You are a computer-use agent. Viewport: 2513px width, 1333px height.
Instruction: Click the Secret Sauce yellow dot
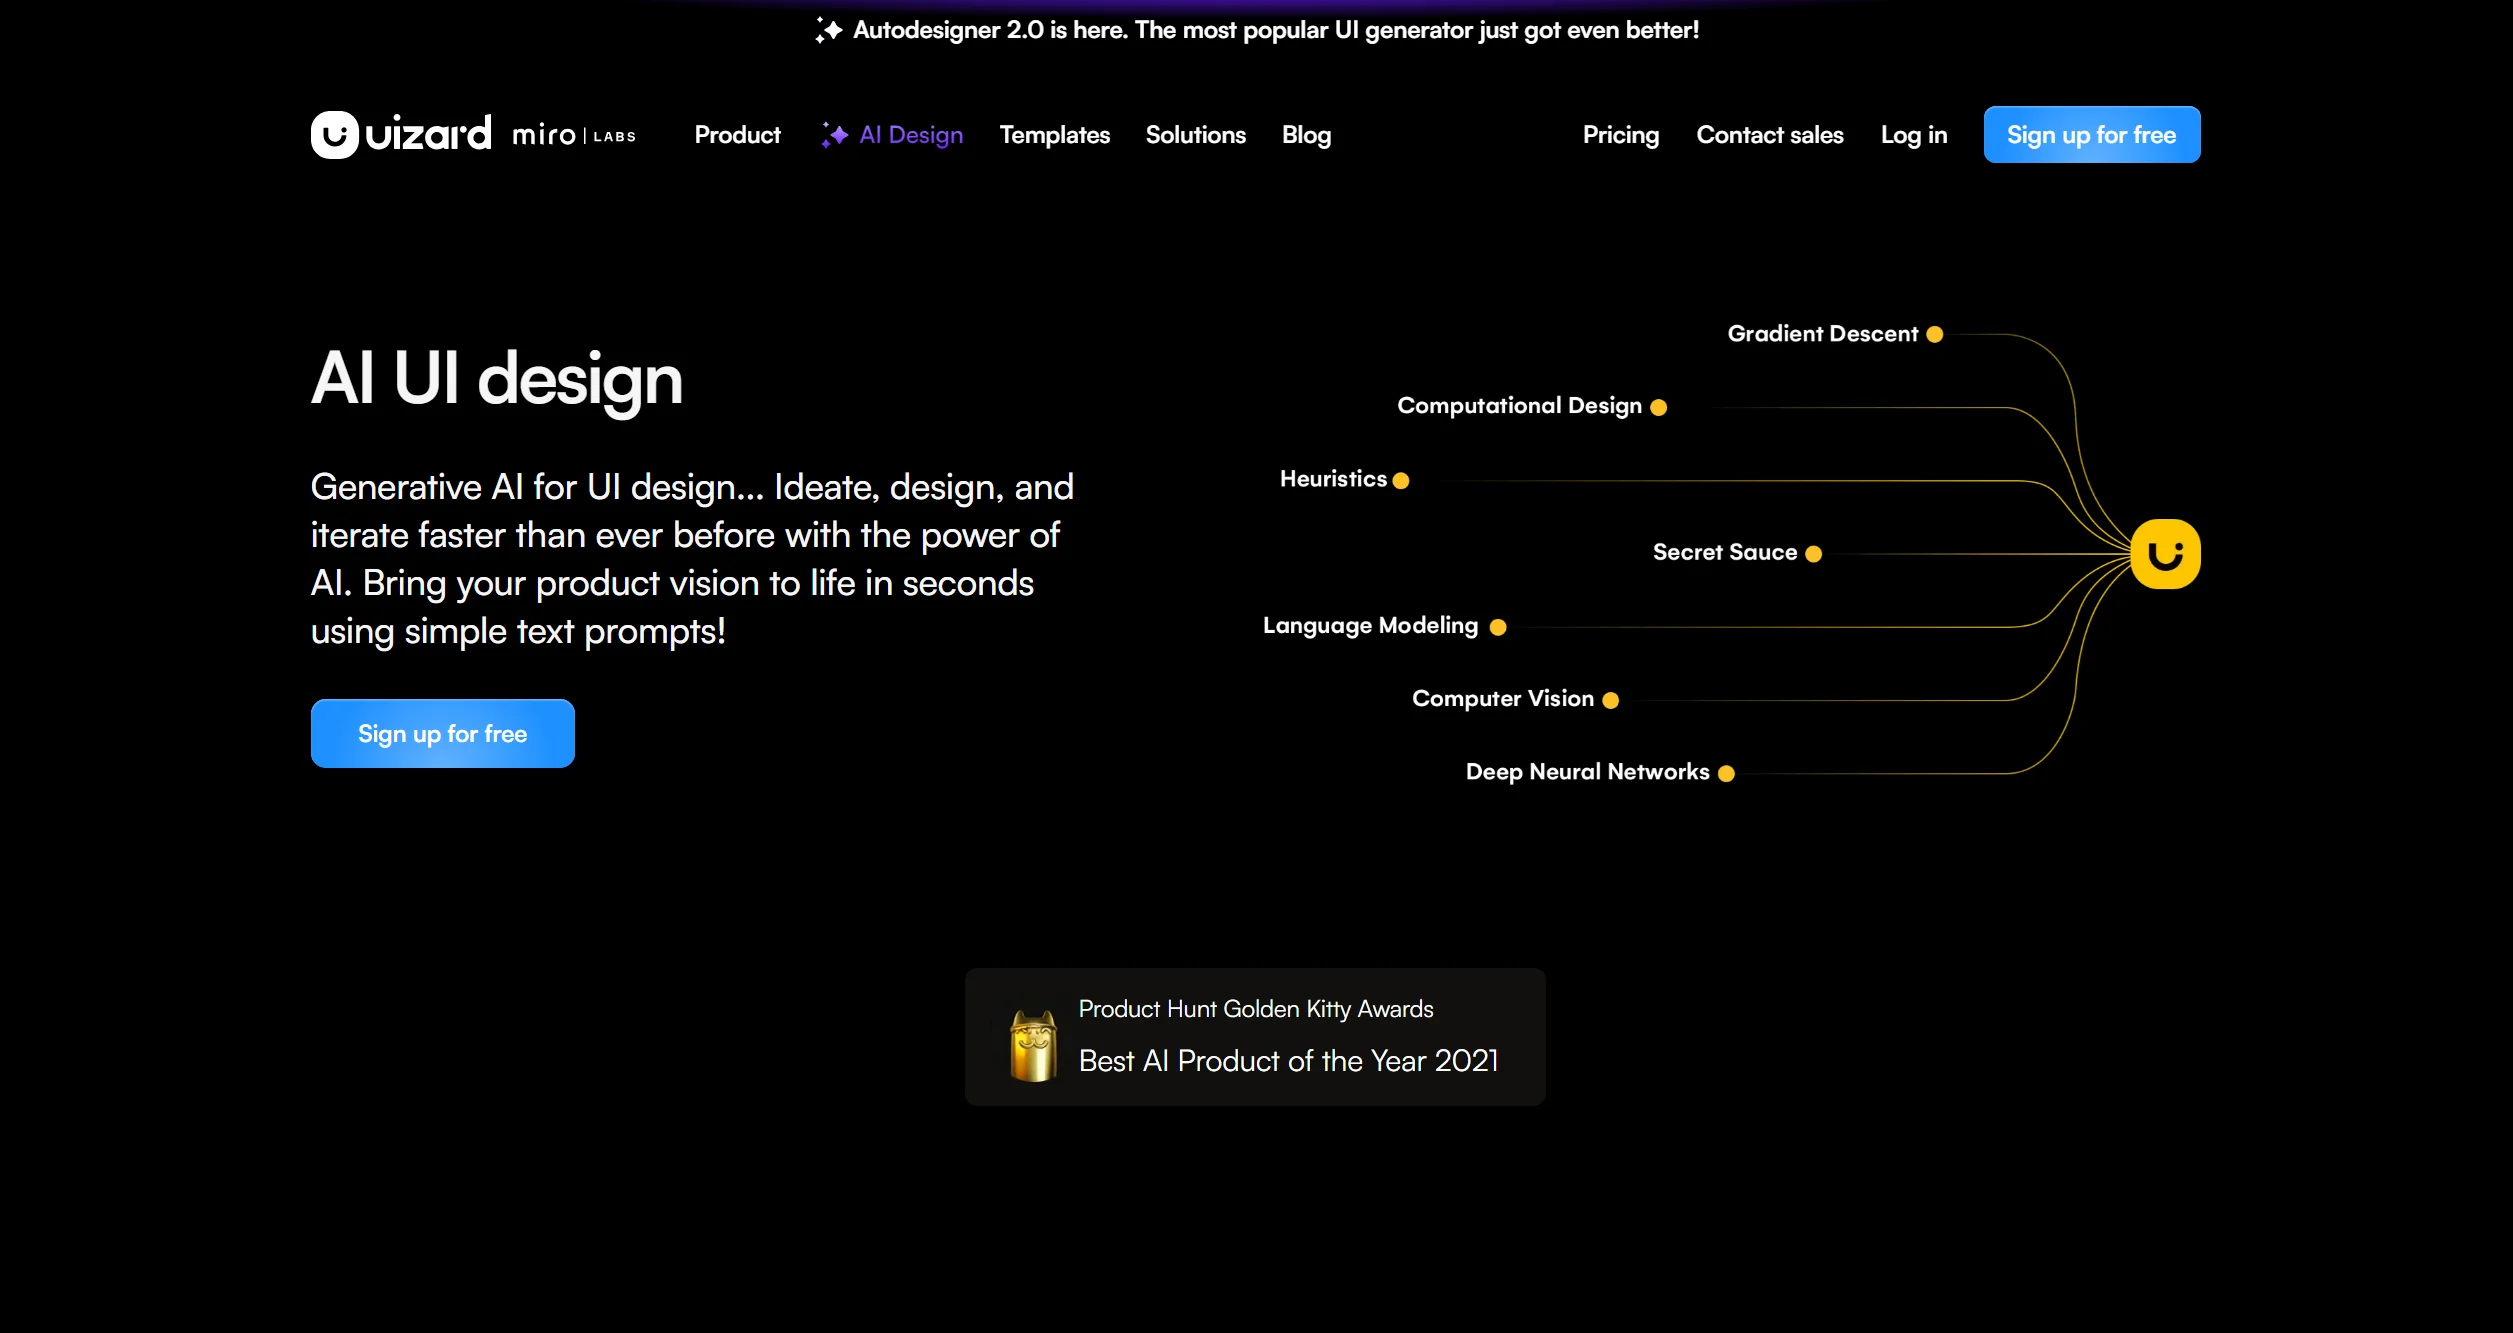tap(1813, 554)
